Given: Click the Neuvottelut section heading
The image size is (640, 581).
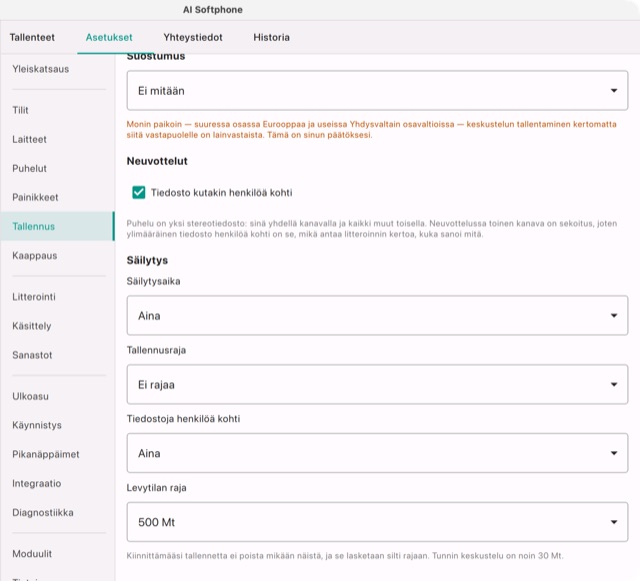Looking at the screenshot, I should coord(157,161).
